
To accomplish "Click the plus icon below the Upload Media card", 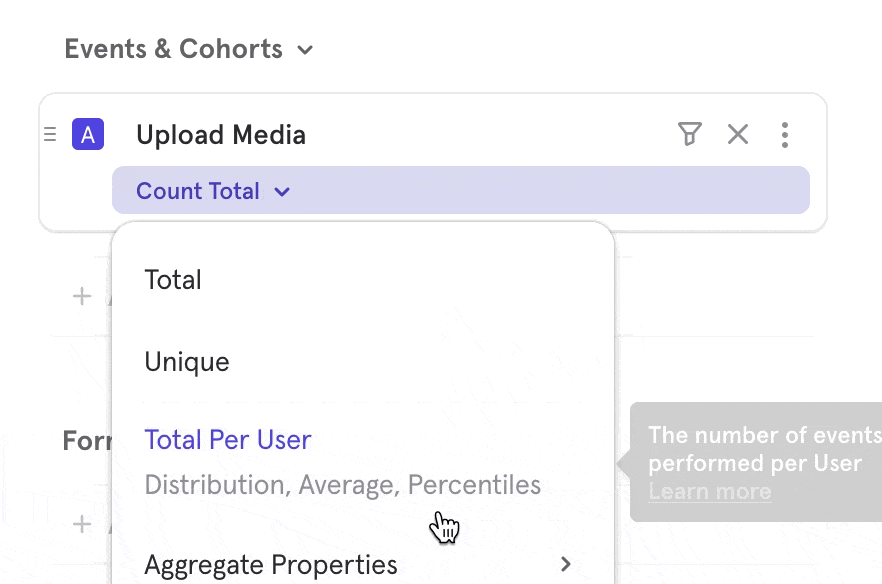I will (82, 296).
